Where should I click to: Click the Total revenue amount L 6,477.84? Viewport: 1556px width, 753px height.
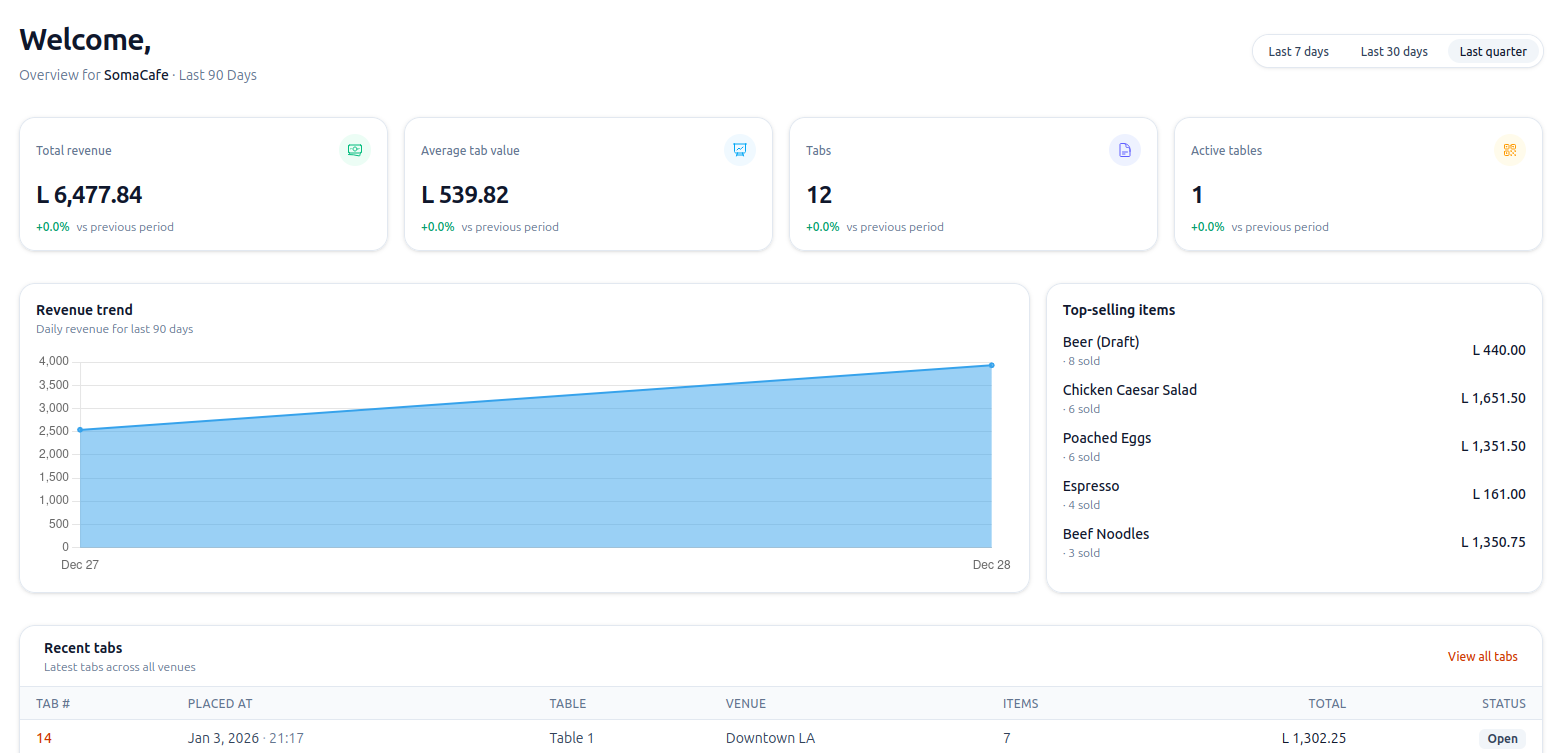pos(89,195)
